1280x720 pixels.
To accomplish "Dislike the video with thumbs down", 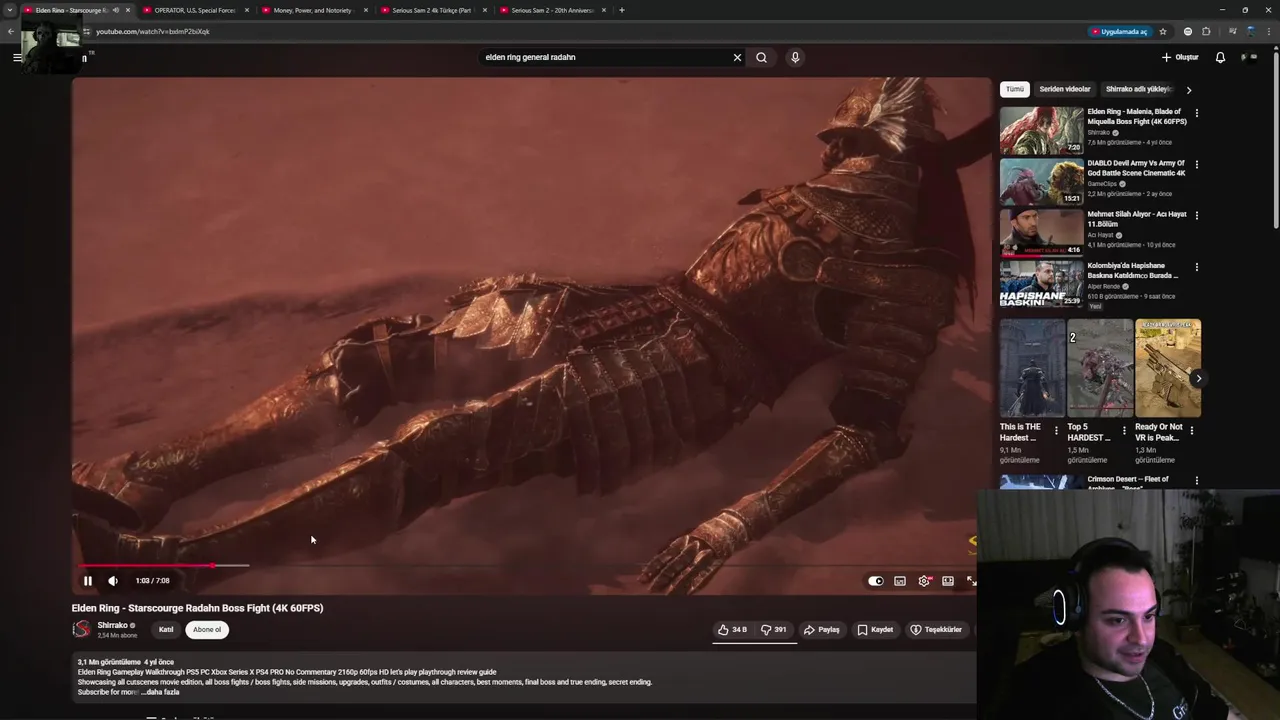I will point(774,630).
